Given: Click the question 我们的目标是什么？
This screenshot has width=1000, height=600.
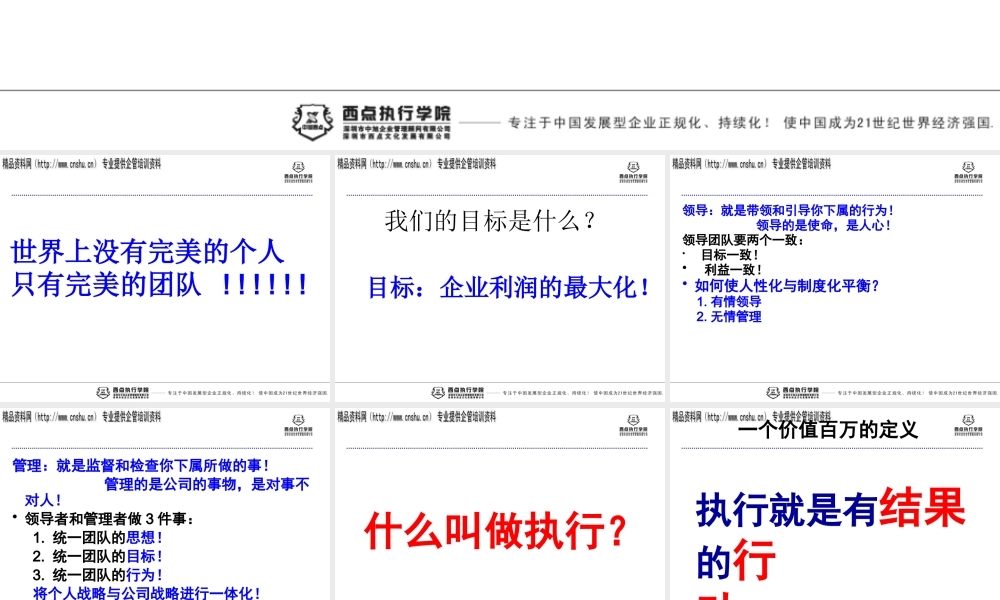Looking at the screenshot, I should (490, 221).
